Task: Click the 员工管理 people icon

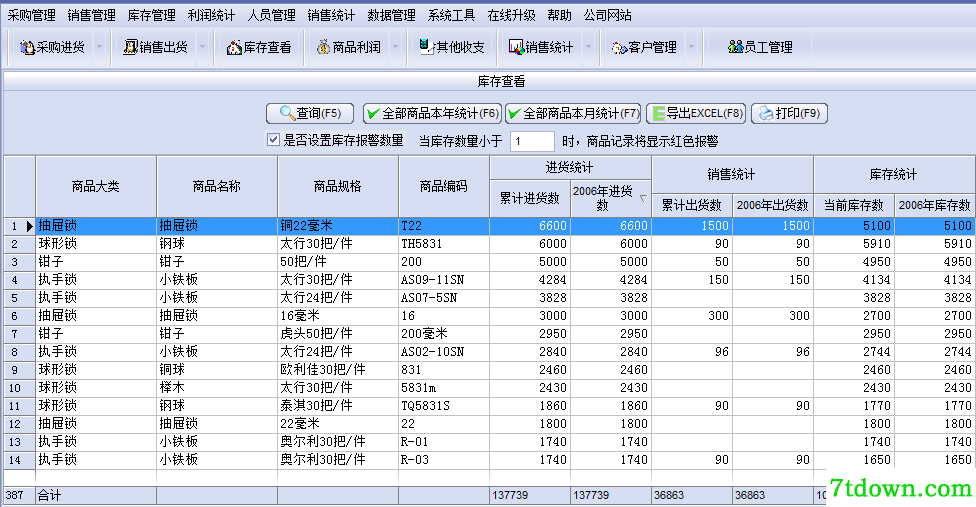Action: click(x=736, y=47)
